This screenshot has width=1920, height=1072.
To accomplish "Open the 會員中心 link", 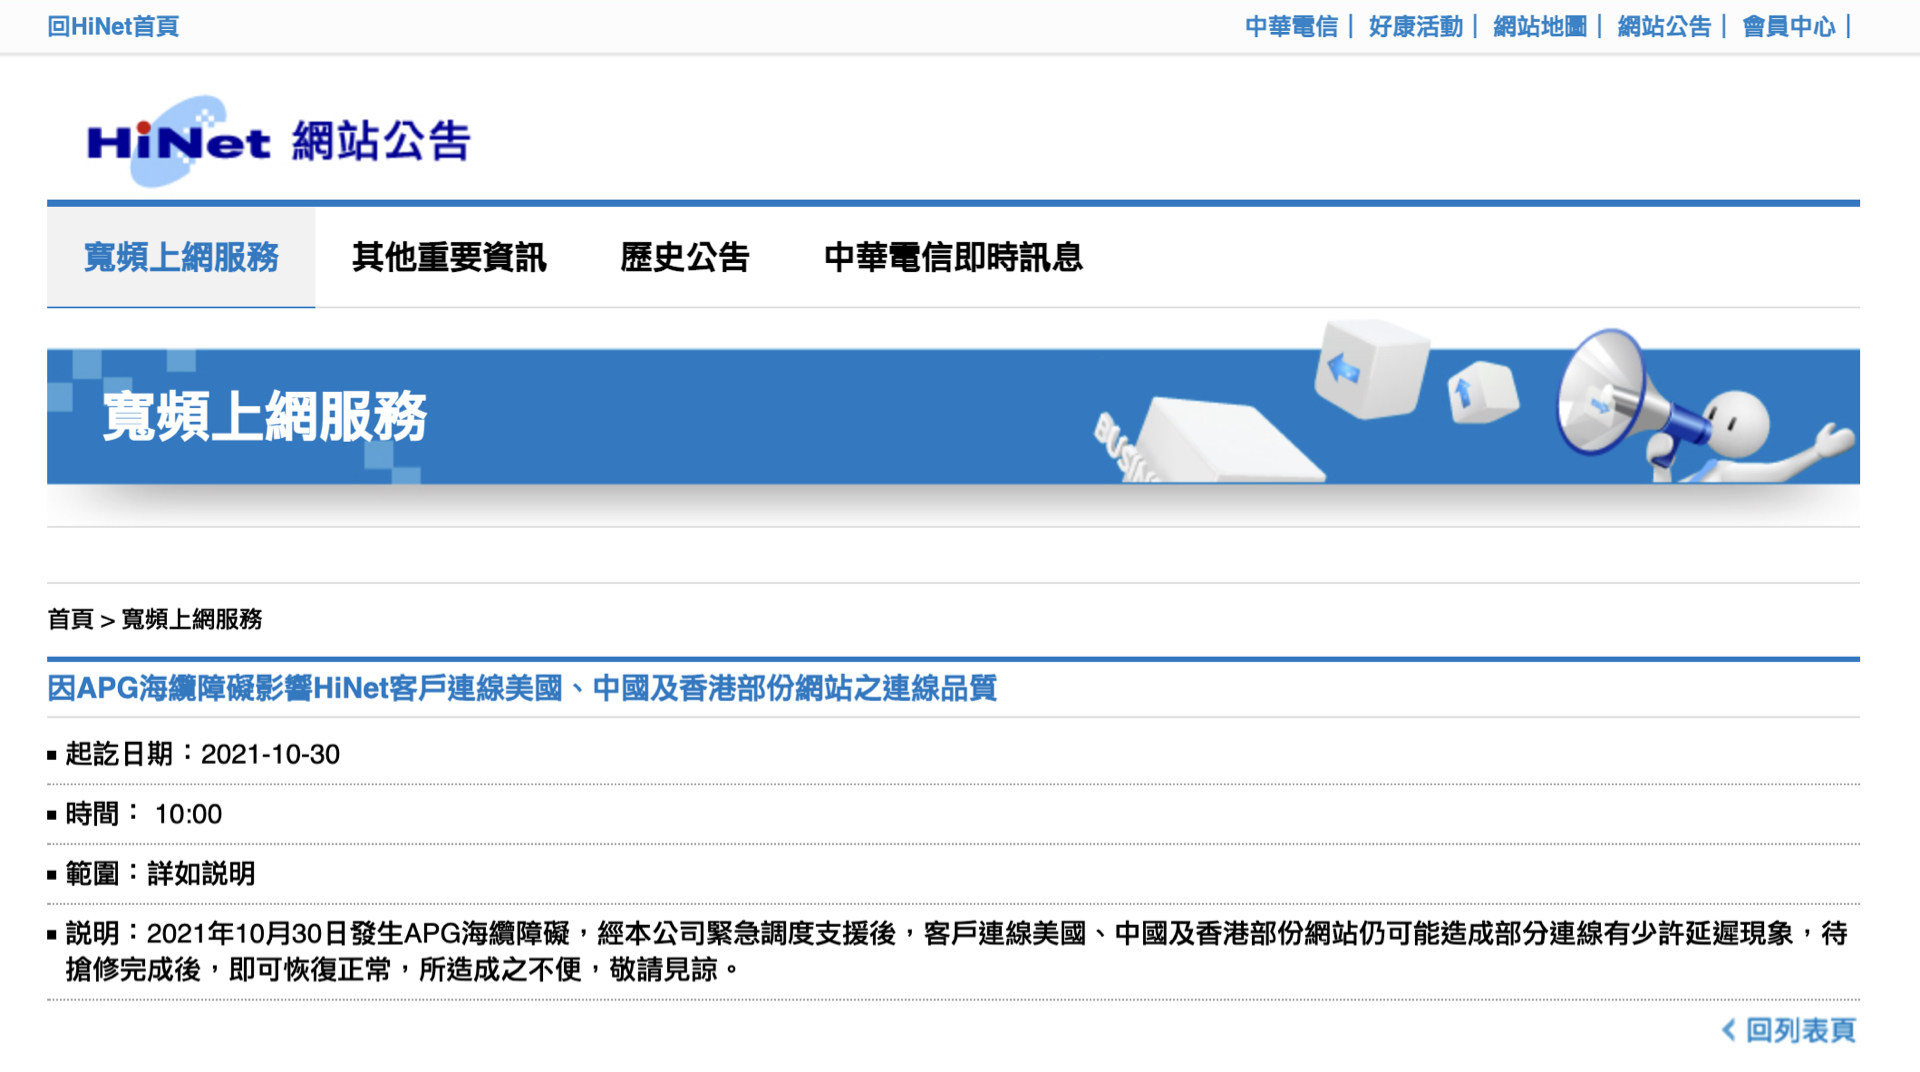I will [1789, 27].
